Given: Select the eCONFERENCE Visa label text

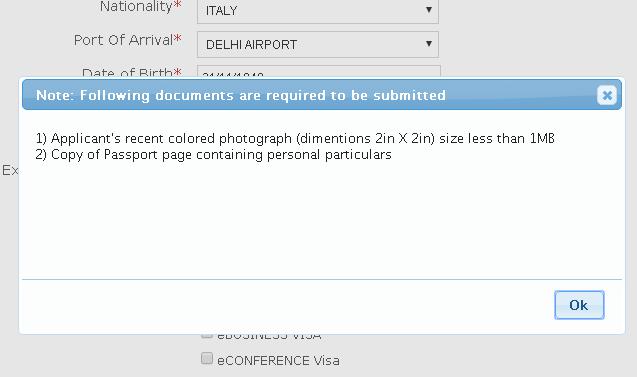Looking at the screenshot, I should click(278, 360).
